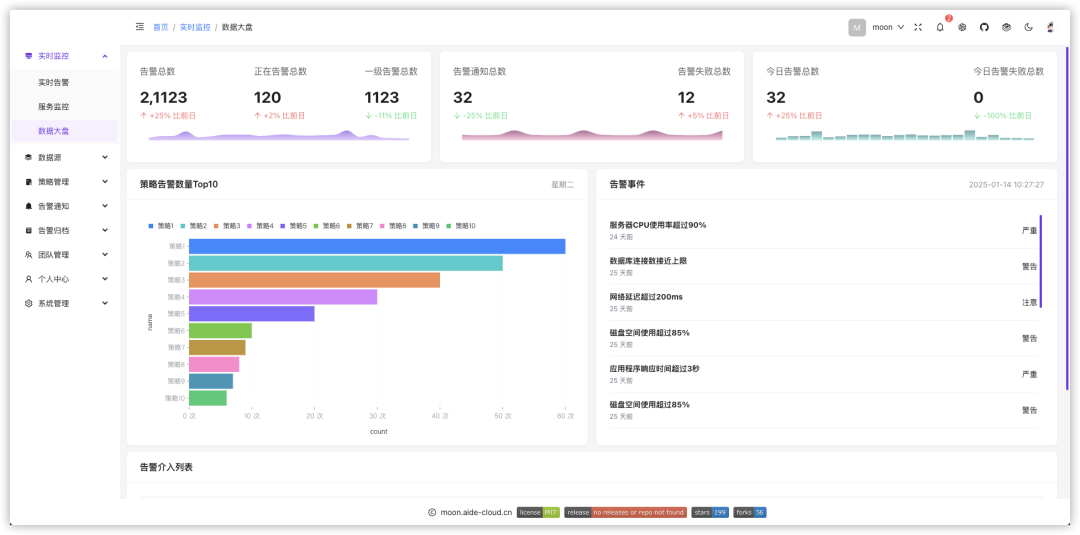Screen dimensions: 1080x535
Task: Toggle dark mode with the moon icon
Action: coord(1028,28)
